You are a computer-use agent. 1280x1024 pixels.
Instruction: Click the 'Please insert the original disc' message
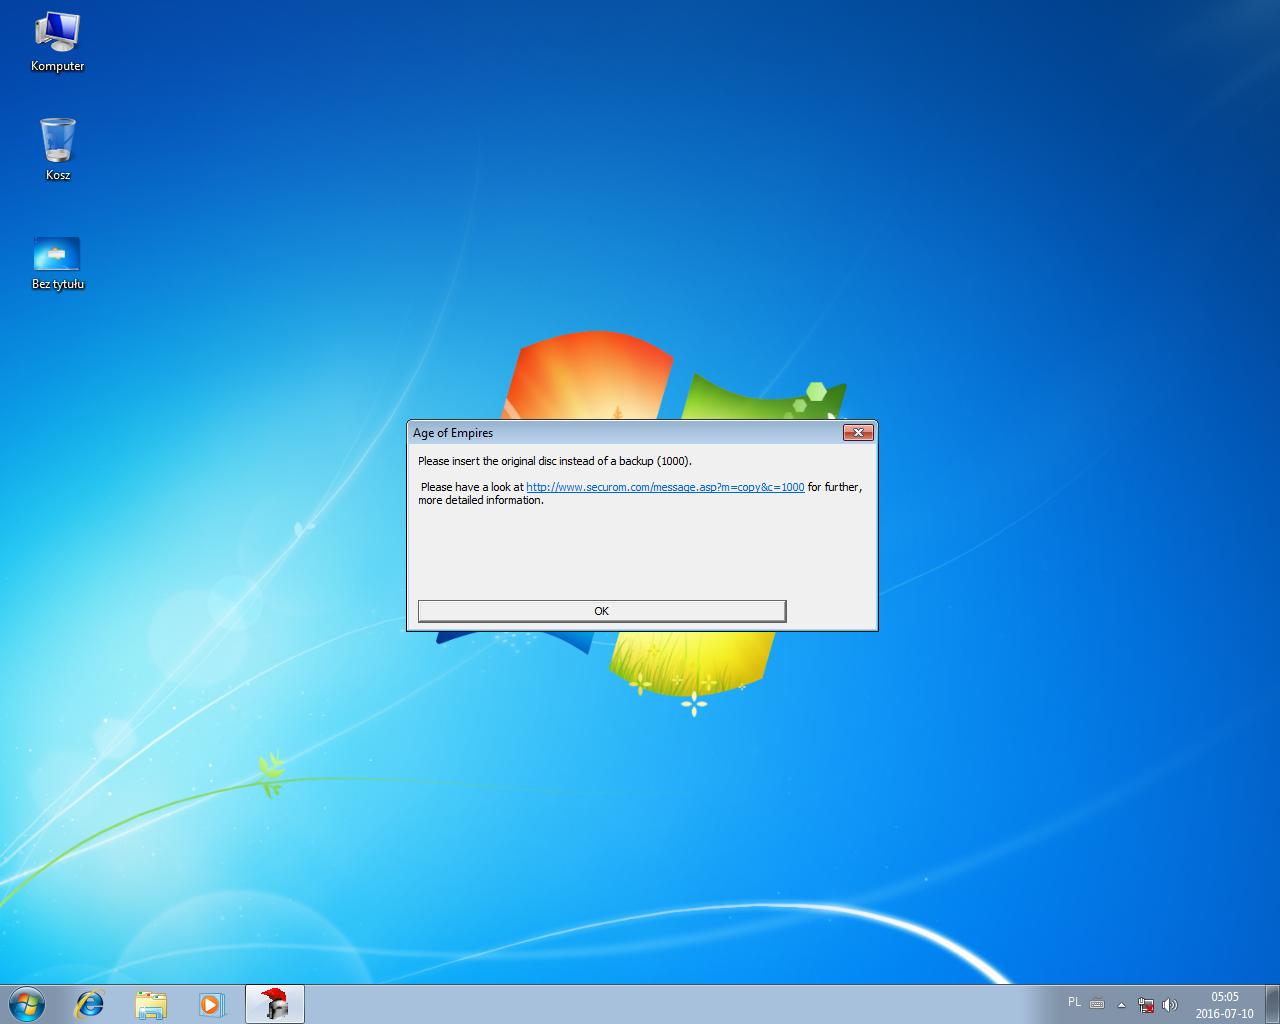(555, 461)
